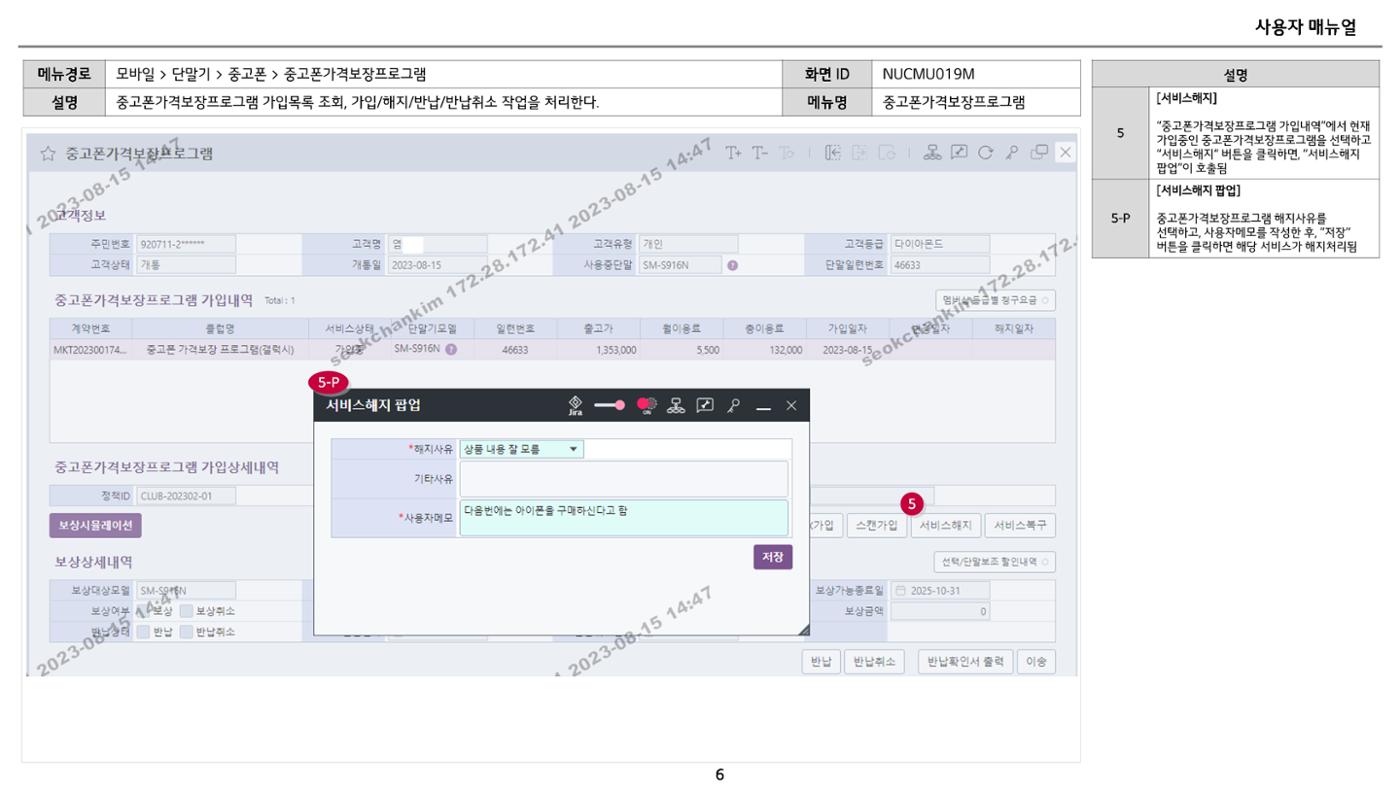Collapse left panel with arrow-in icon
The width and height of the screenshot is (1400, 788).
click(x=833, y=153)
